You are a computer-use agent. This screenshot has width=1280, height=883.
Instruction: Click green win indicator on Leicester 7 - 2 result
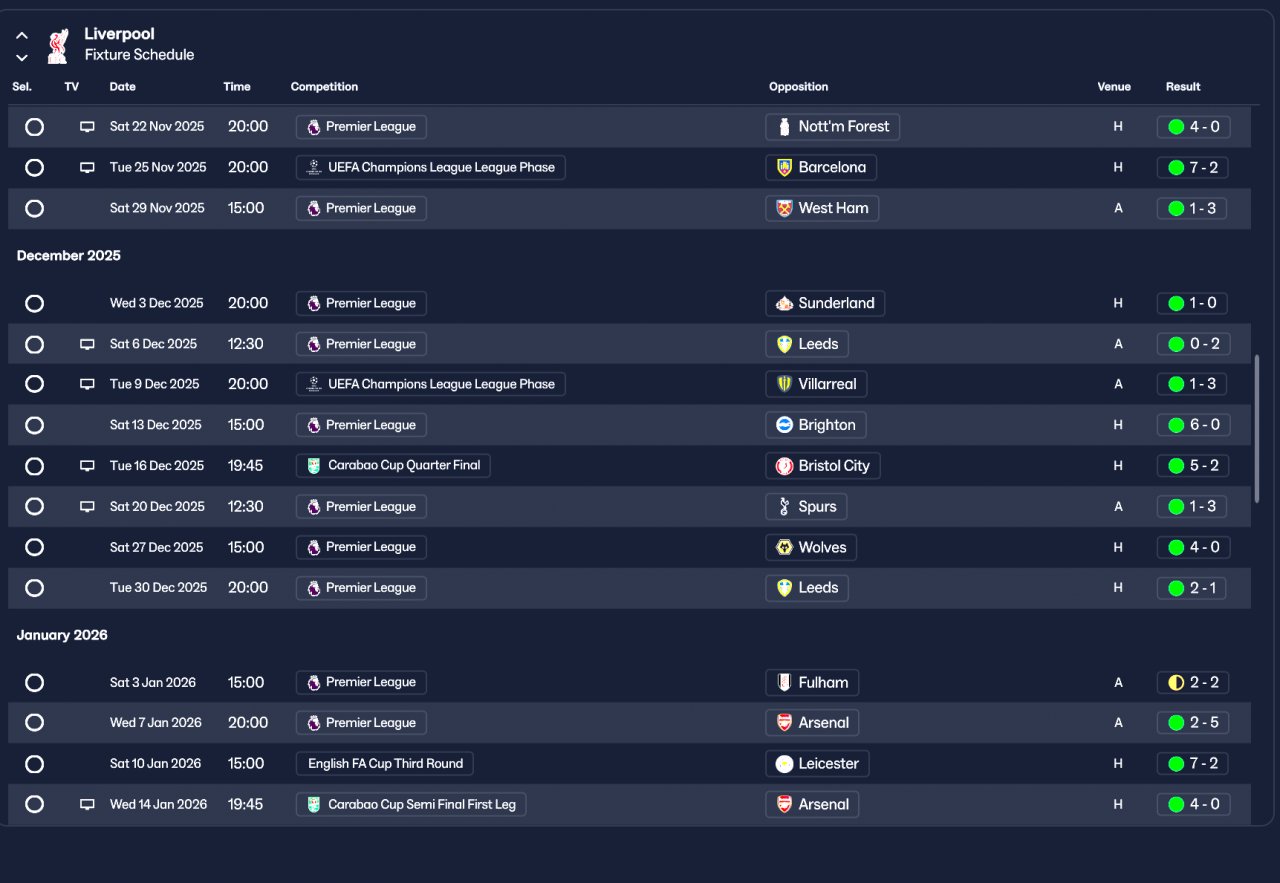pyautogui.click(x=1176, y=764)
